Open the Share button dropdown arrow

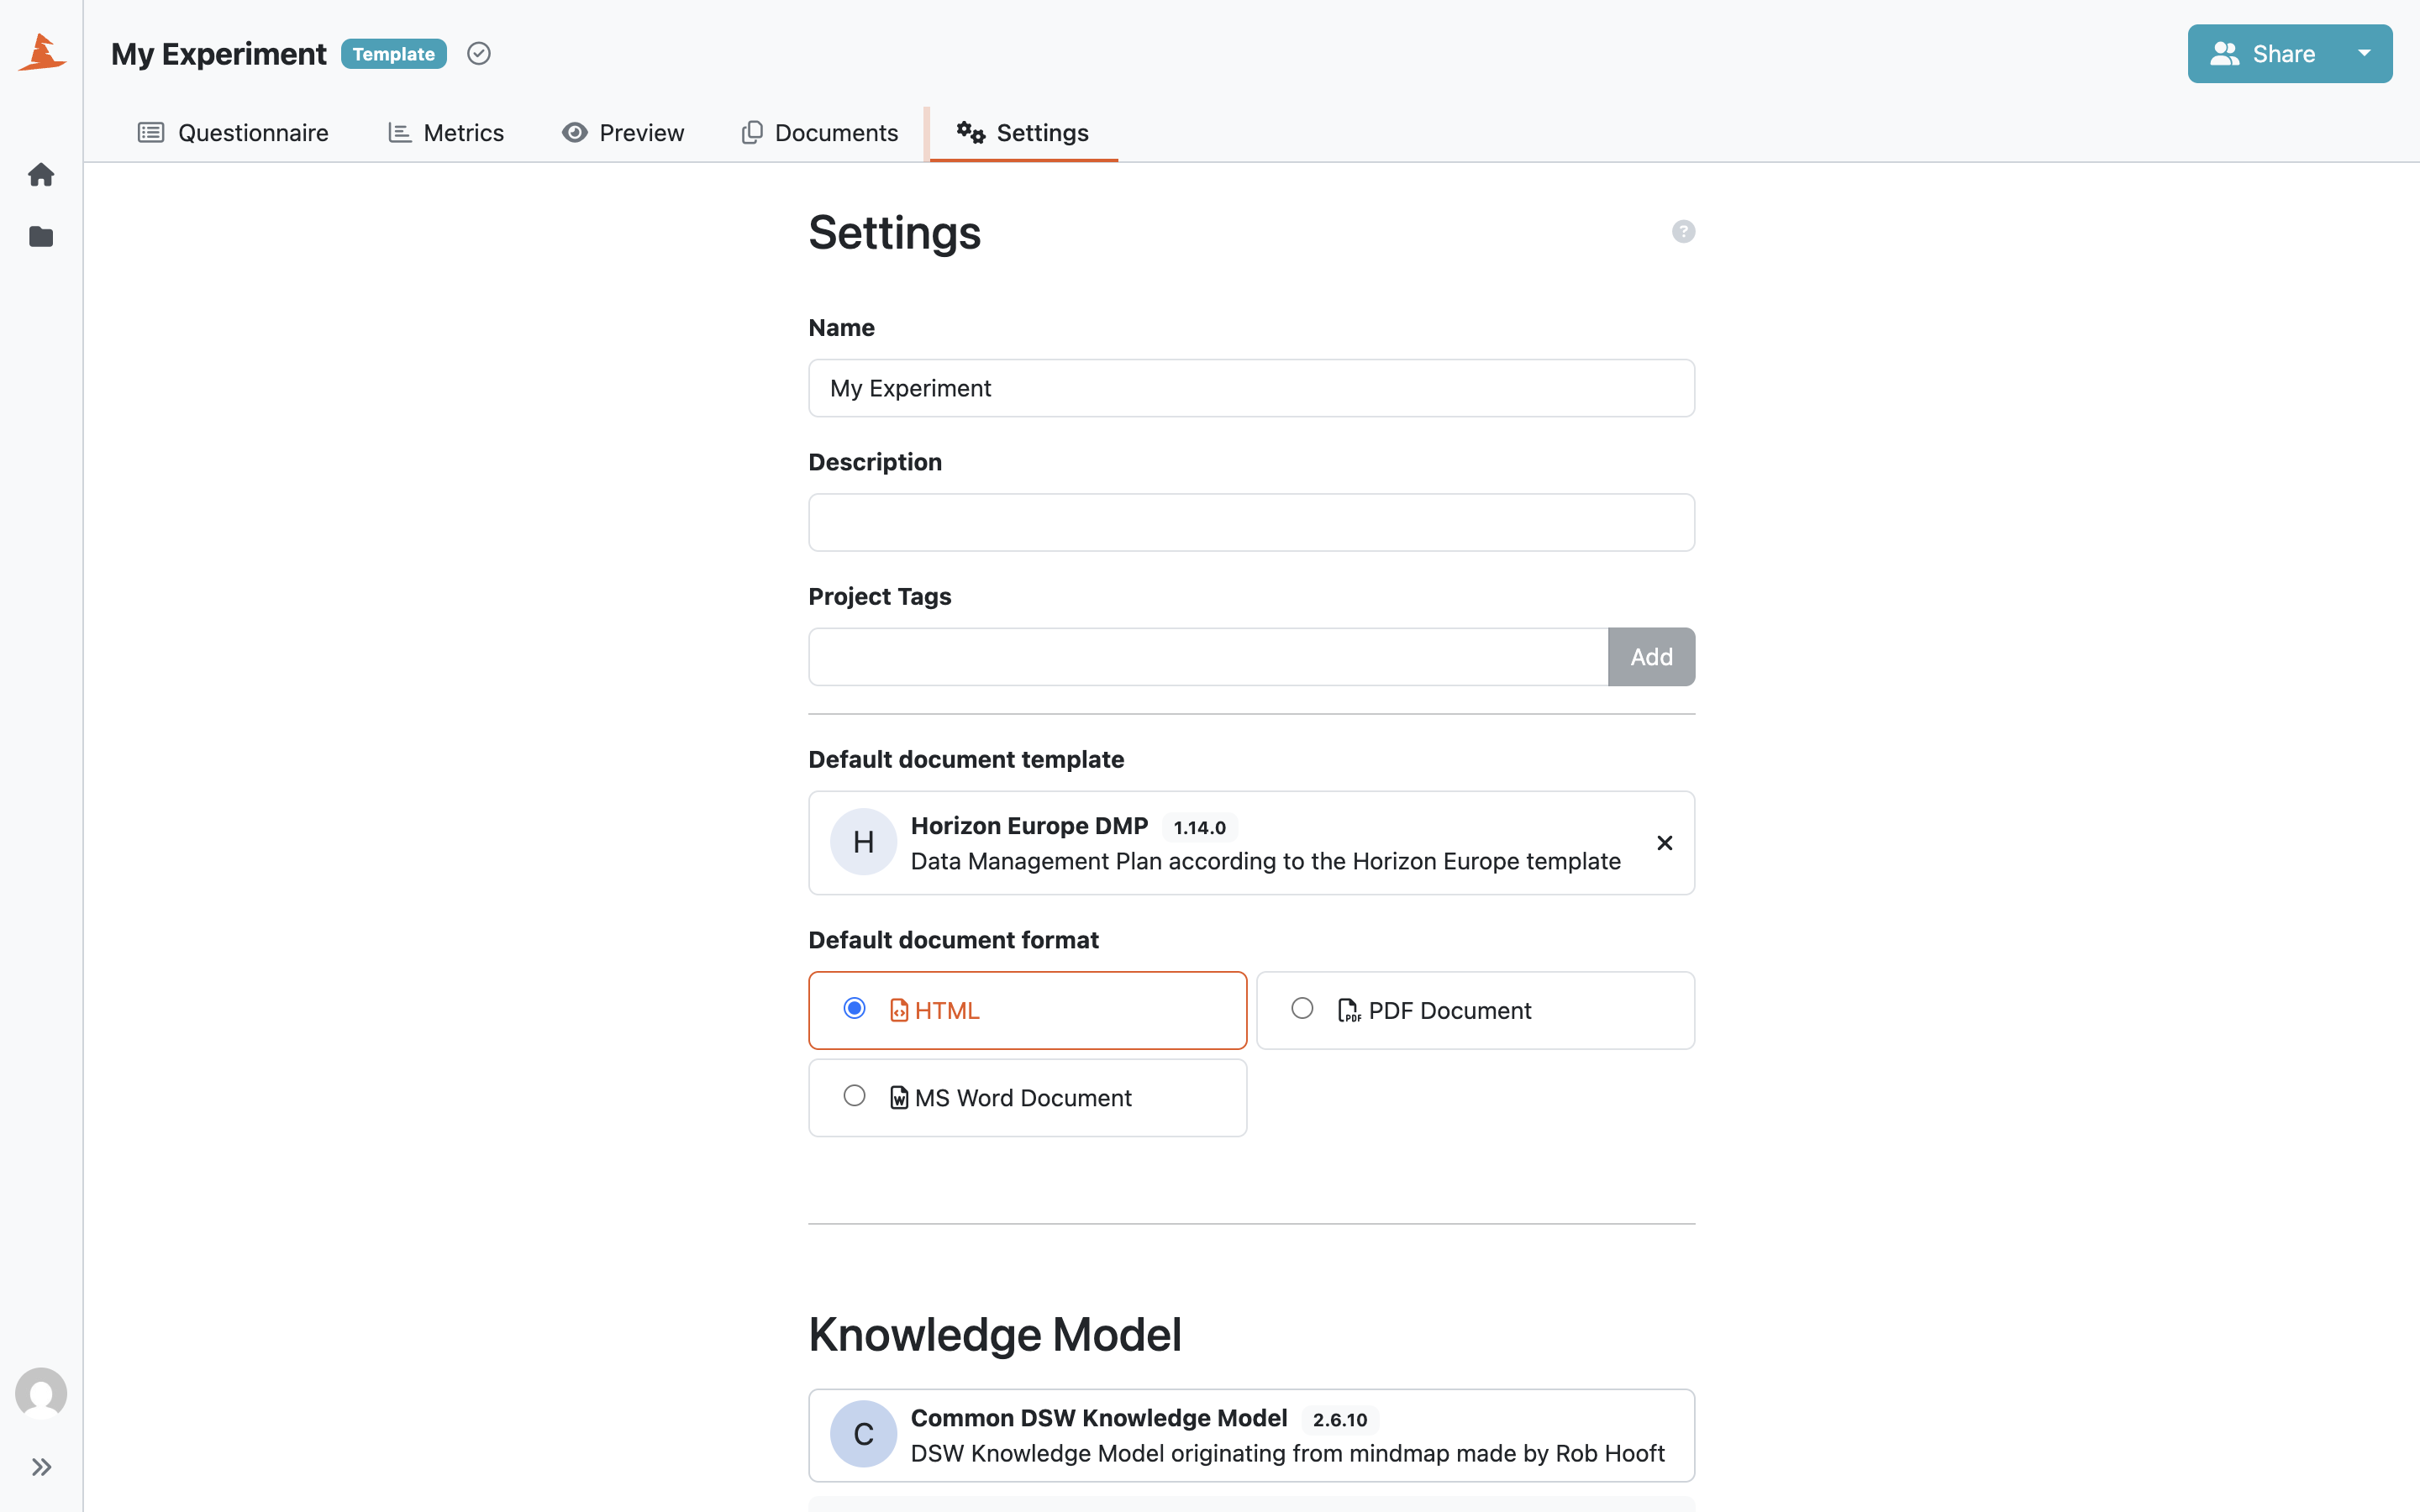pyautogui.click(x=2364, y=54)
